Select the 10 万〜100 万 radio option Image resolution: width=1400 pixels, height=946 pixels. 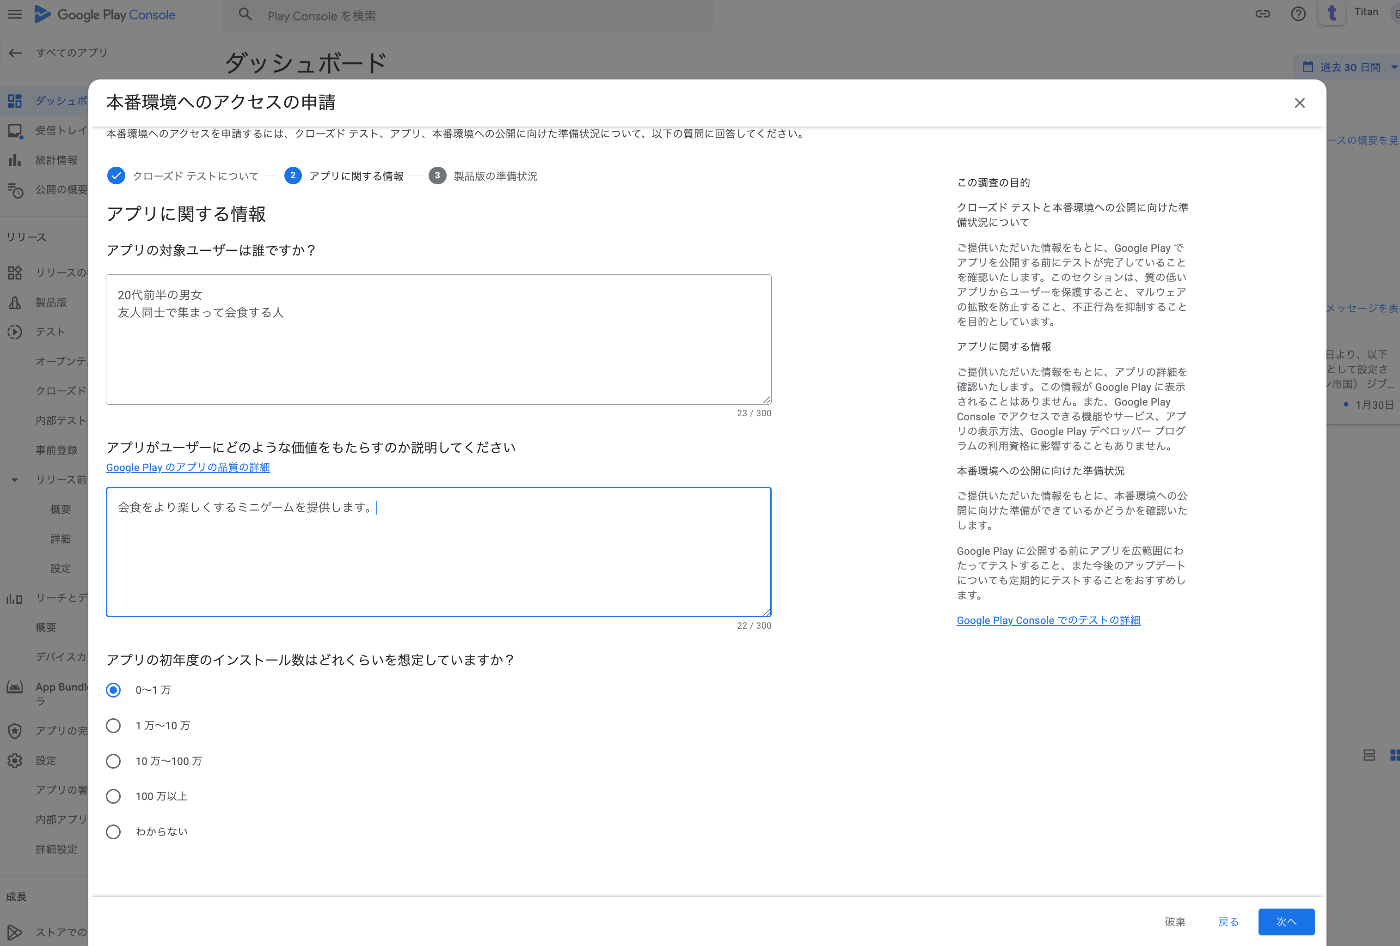coord(114,761)
